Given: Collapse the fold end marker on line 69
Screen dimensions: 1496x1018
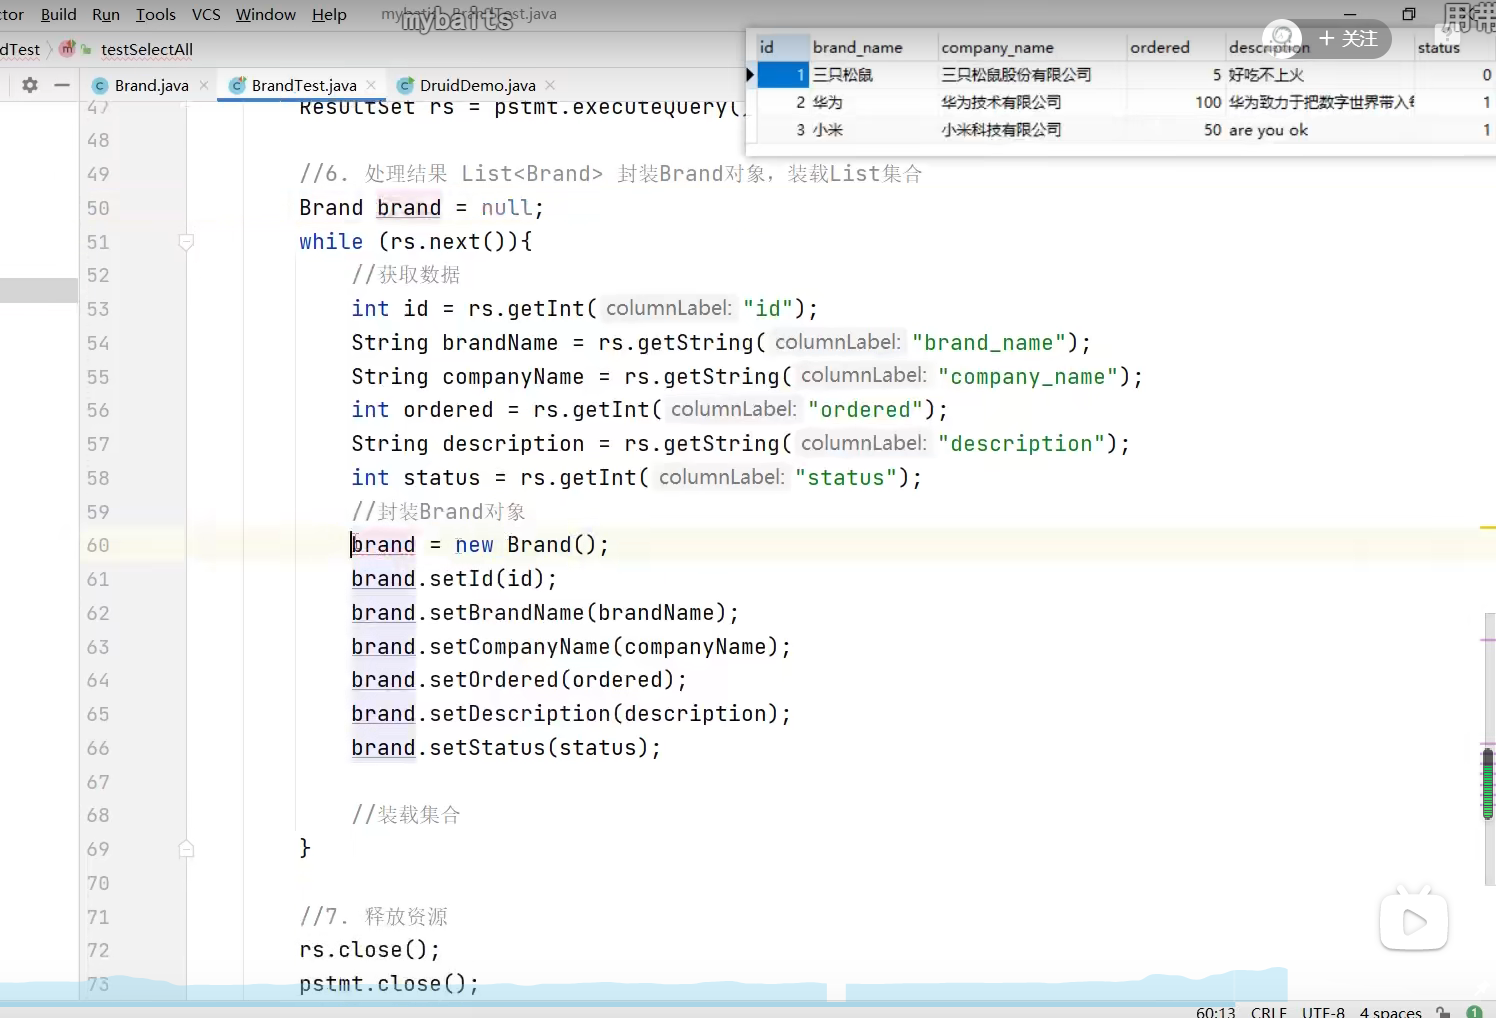Looking at the screenshot, I should tap(186, 849).
